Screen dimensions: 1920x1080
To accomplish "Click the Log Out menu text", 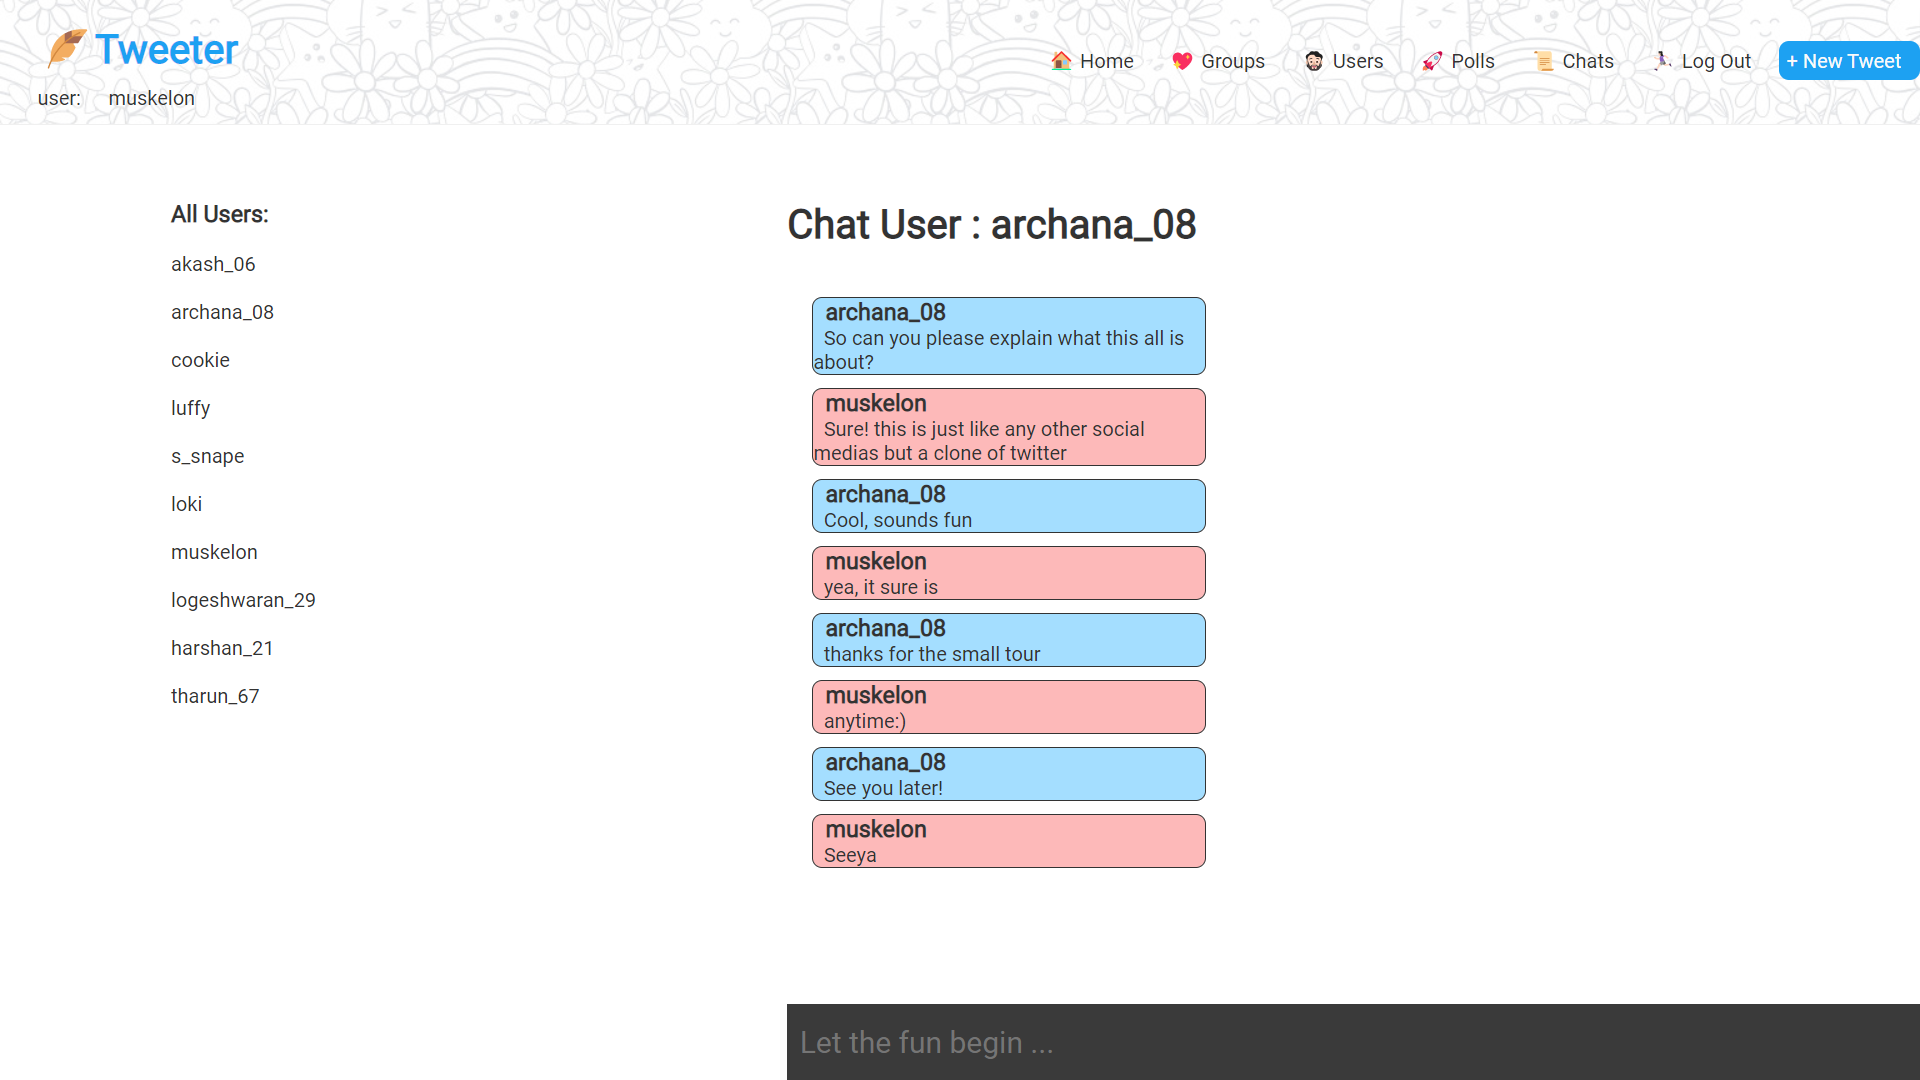I will (x=1716, y=61).
